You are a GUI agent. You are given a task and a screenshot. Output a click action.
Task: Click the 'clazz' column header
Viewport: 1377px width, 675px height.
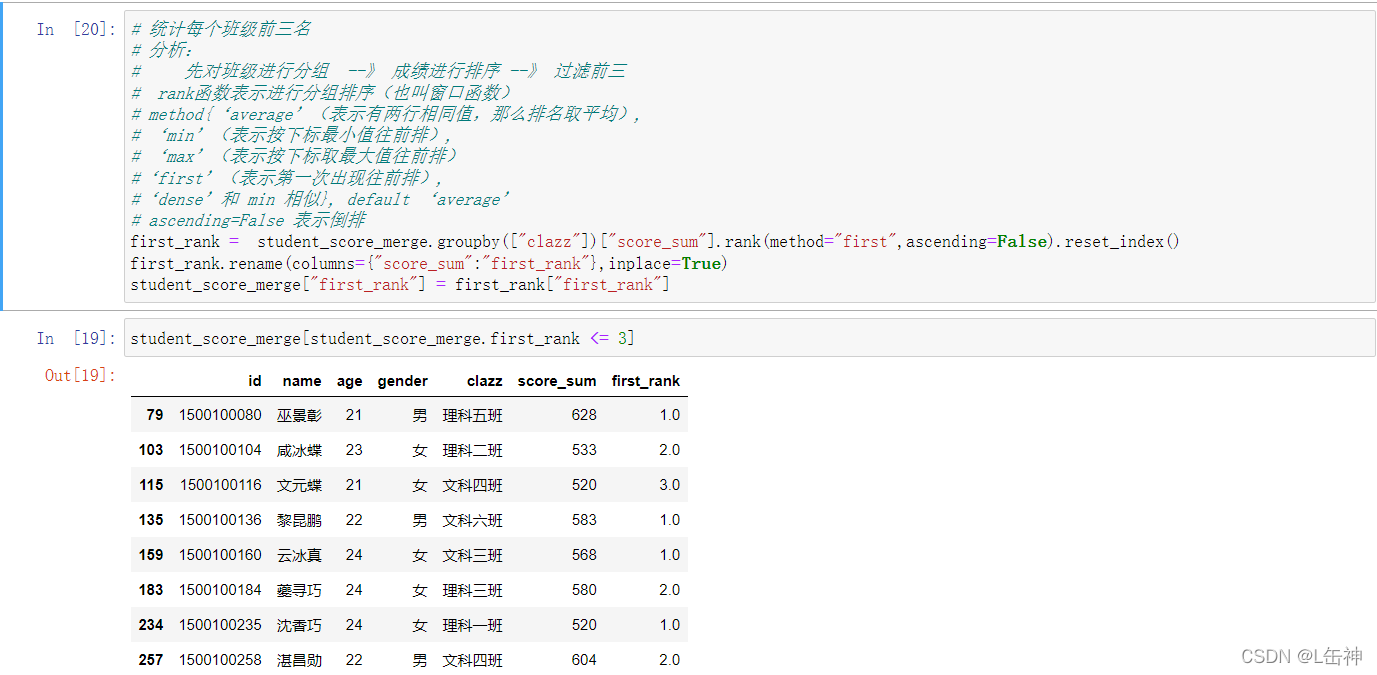pyautogui.click(x=485, y=381)
